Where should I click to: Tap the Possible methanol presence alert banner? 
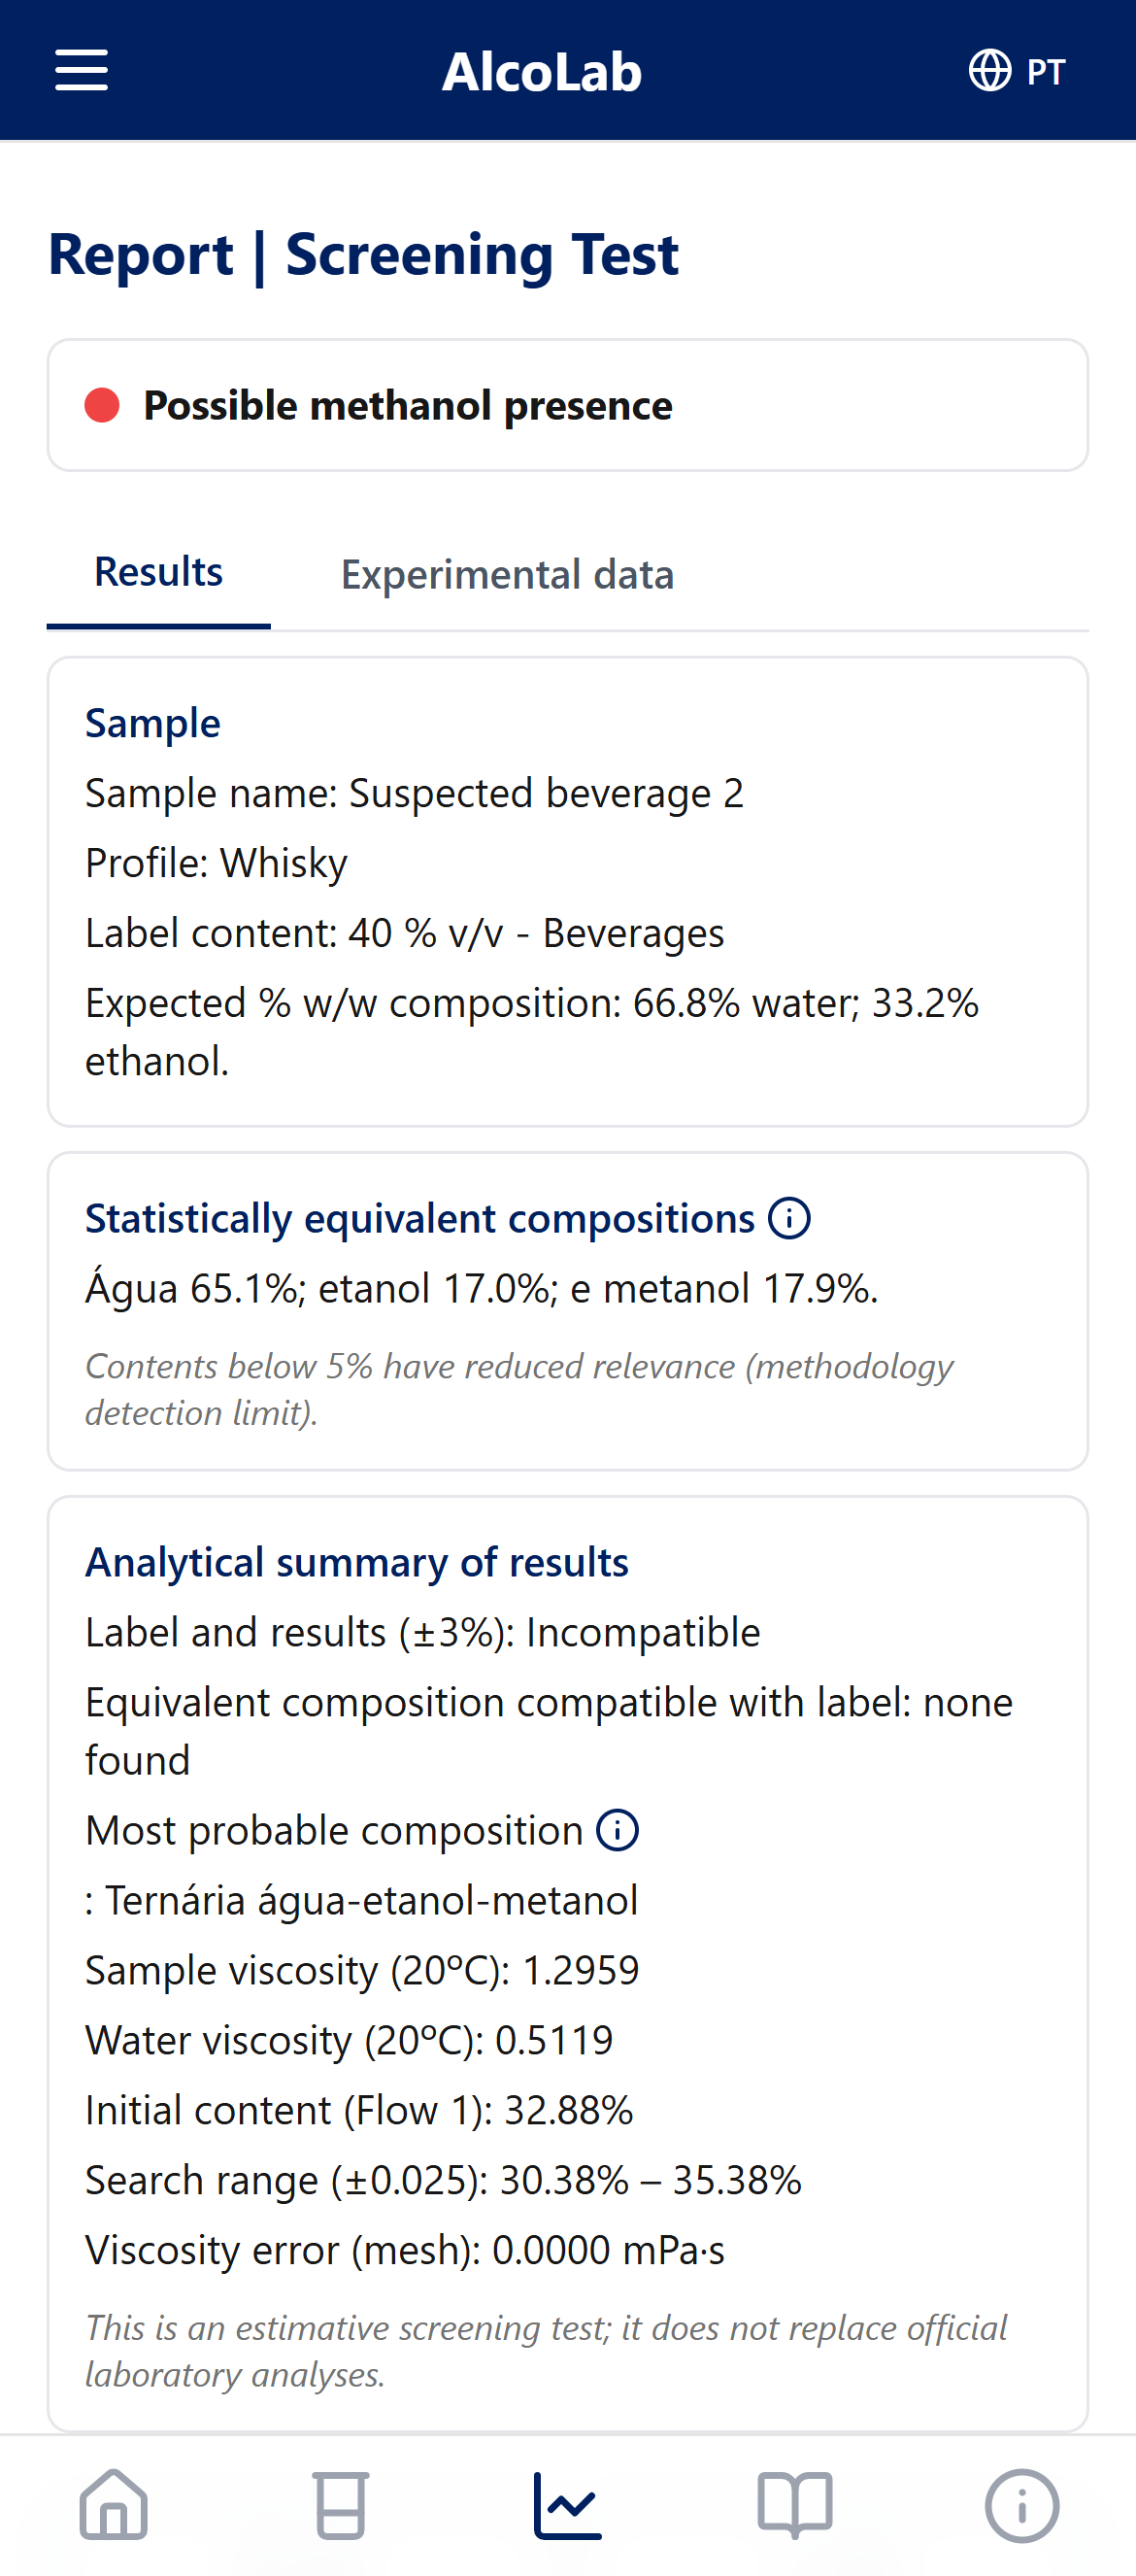click(x=568, y=405)
